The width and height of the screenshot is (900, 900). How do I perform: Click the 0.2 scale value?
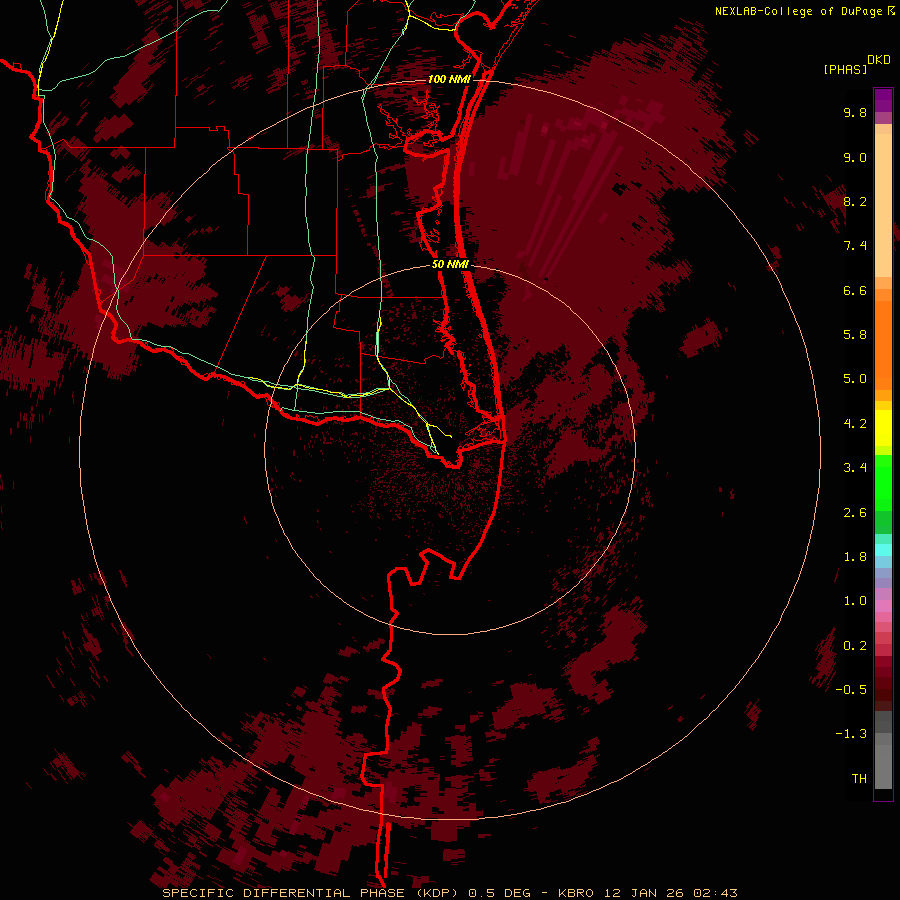tap(855, 646)
